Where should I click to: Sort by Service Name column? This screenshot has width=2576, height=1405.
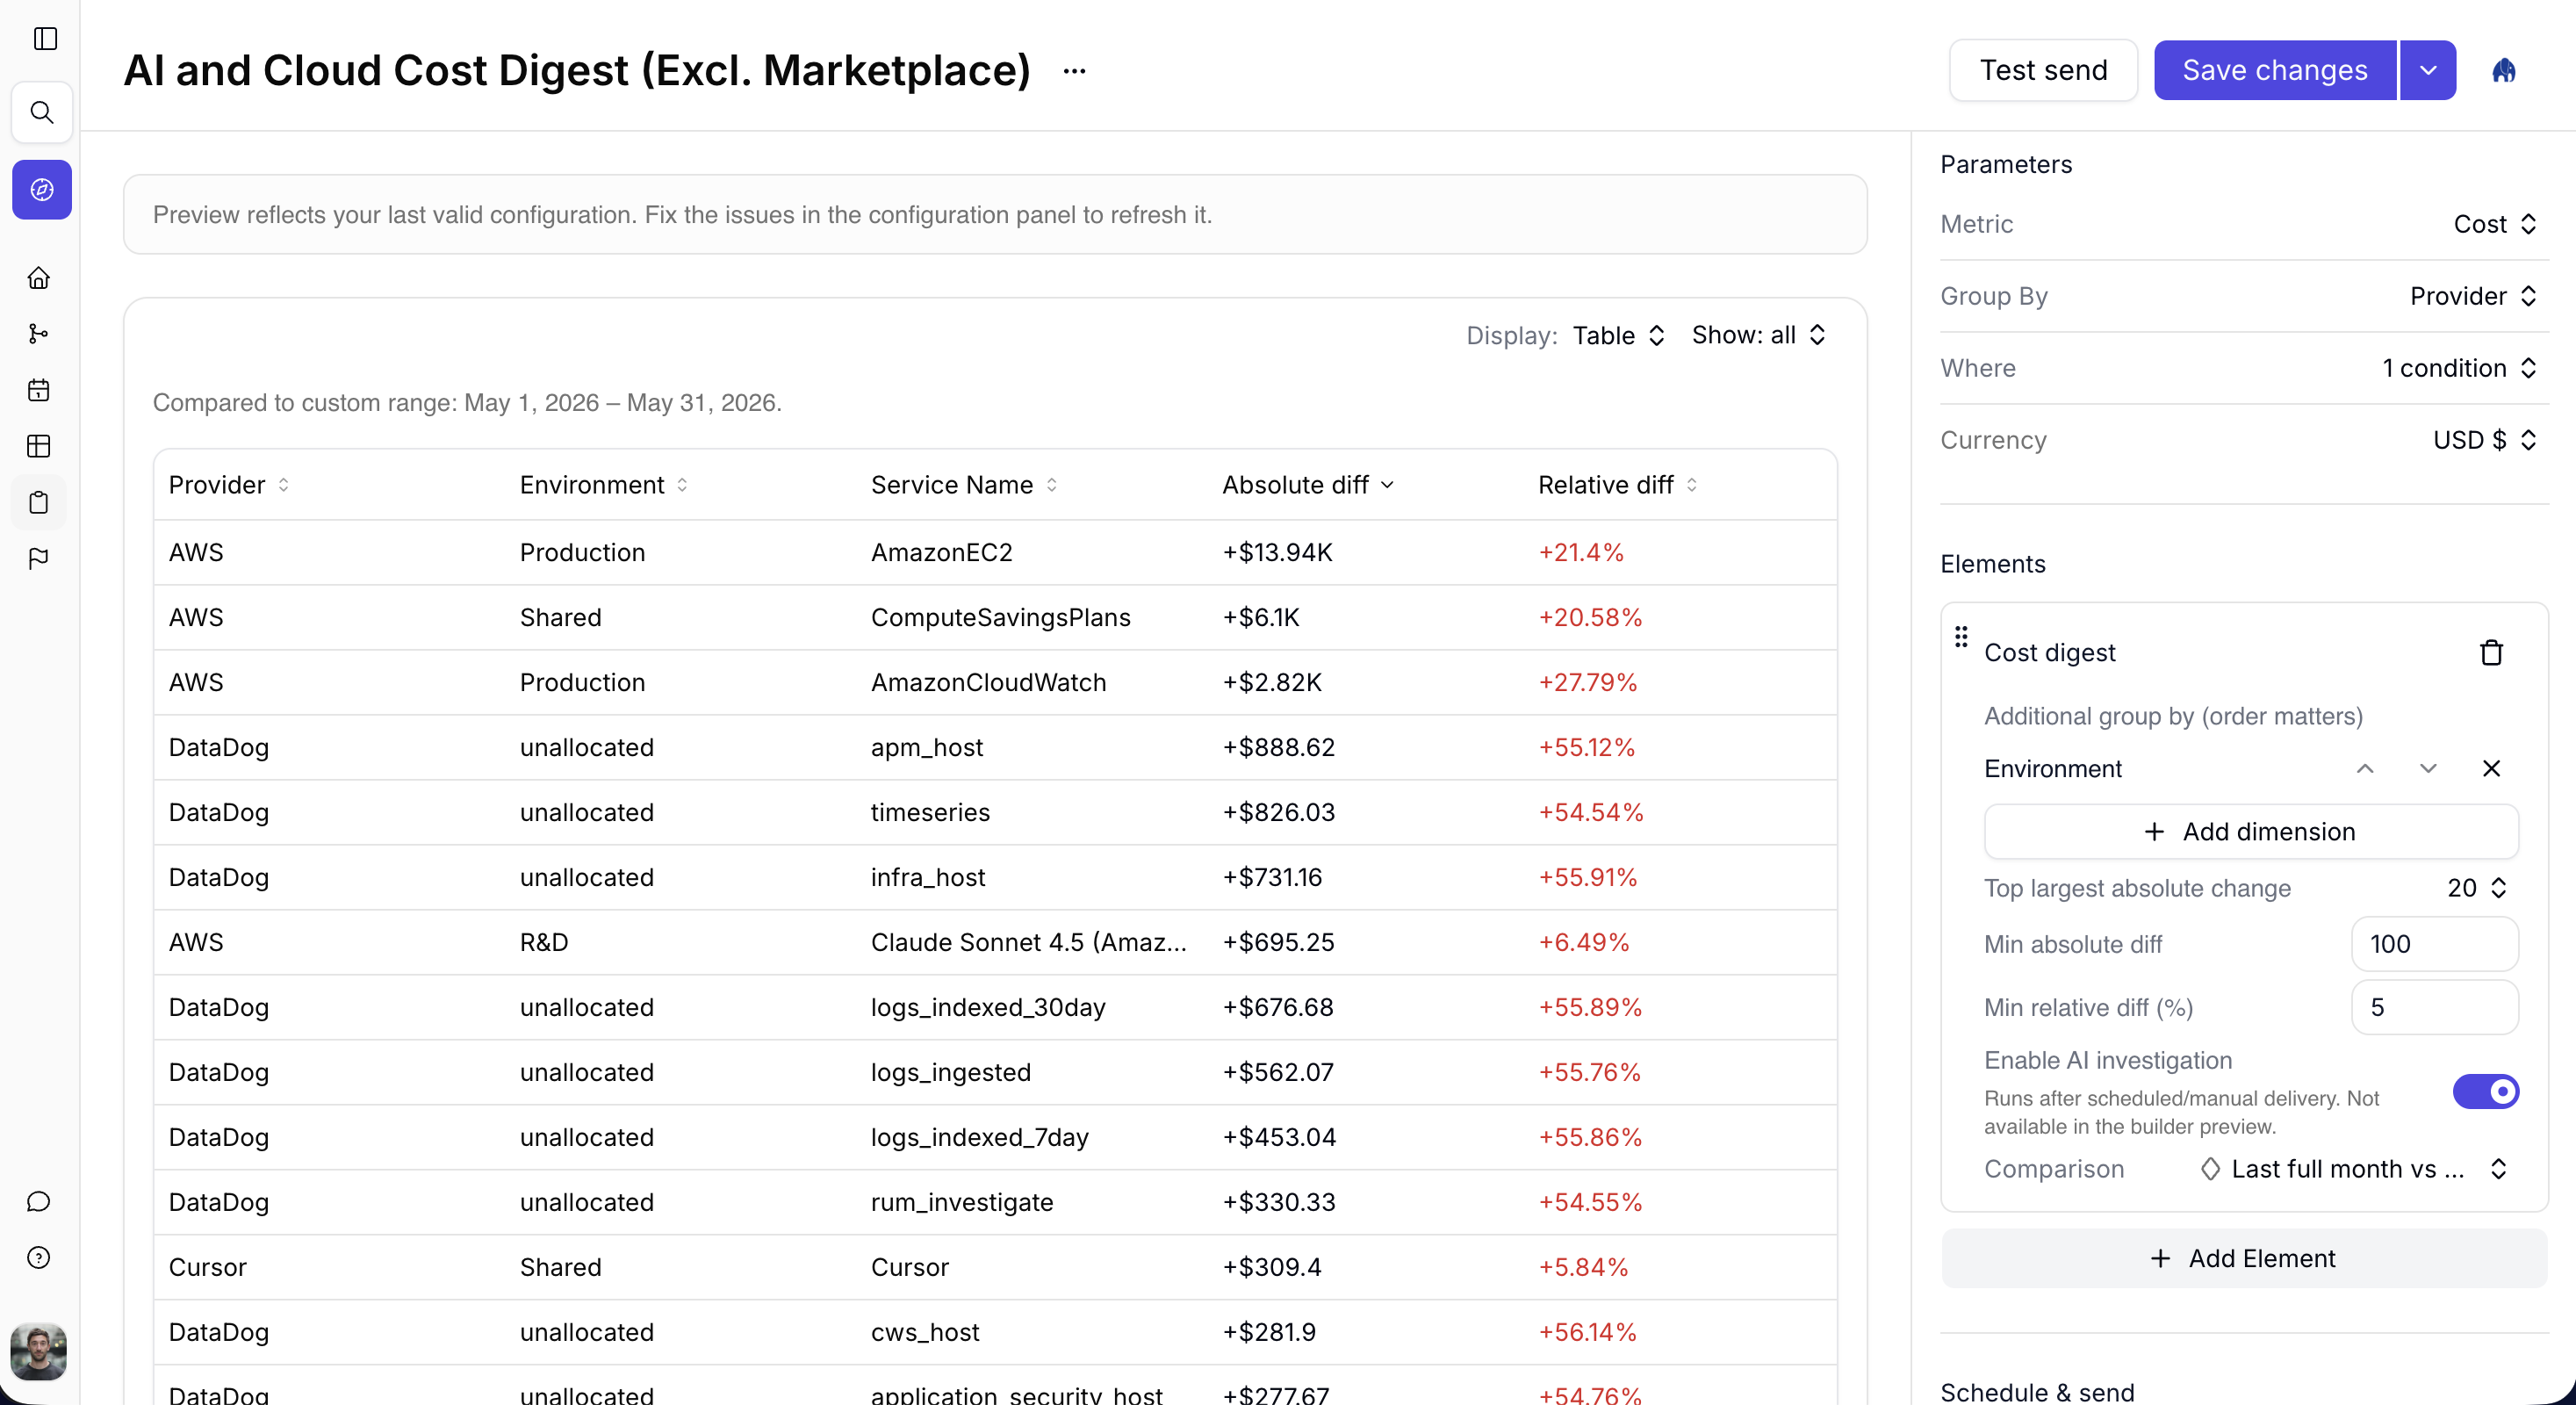pos(964,485)
